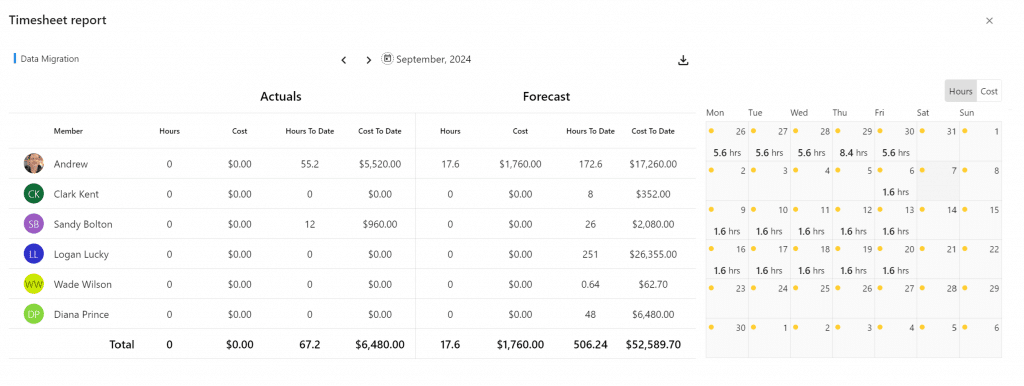Open the September, 2024 month picker
Image resolution: width=1024 pixels, height=386 pixels.
[x=434, y=59]
